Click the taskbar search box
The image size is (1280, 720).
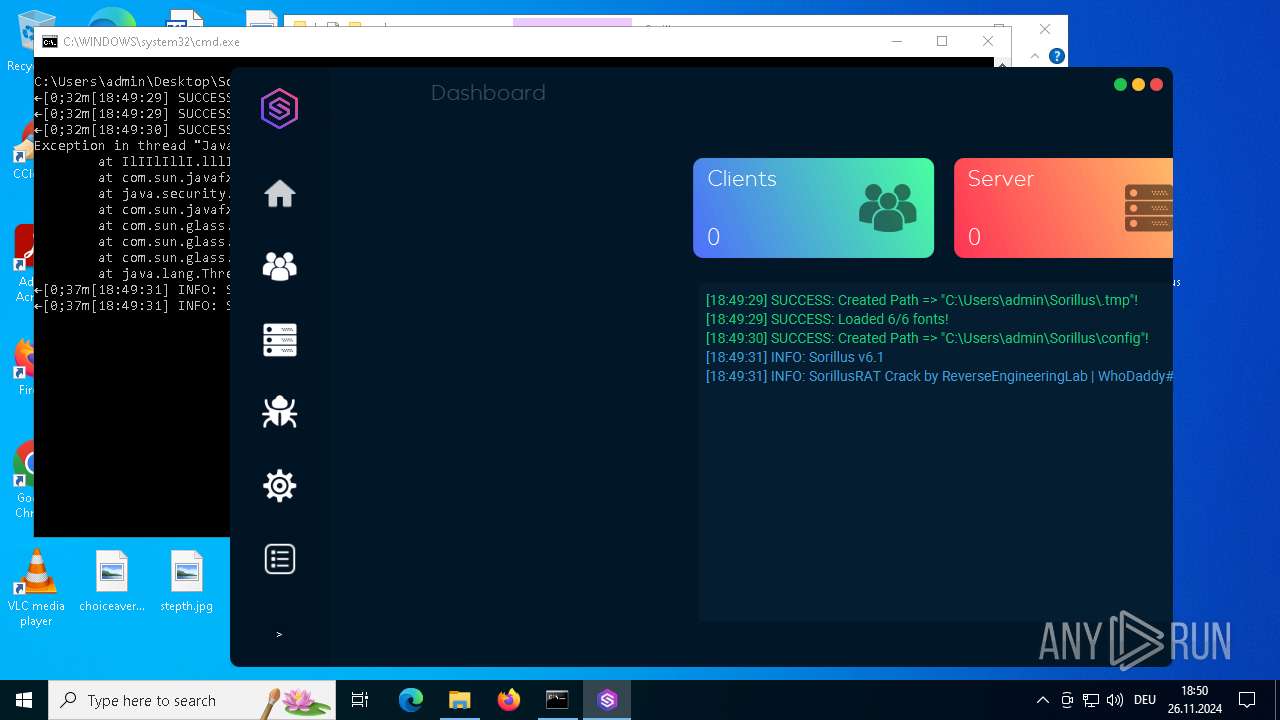192,700
